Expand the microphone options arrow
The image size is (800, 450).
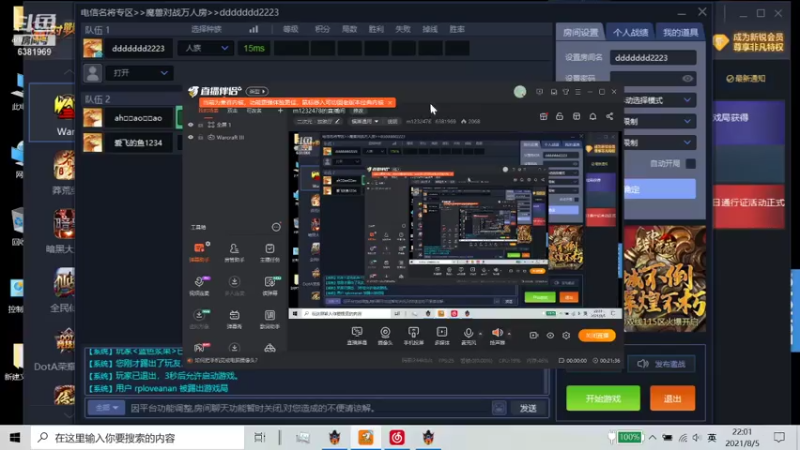480,334
